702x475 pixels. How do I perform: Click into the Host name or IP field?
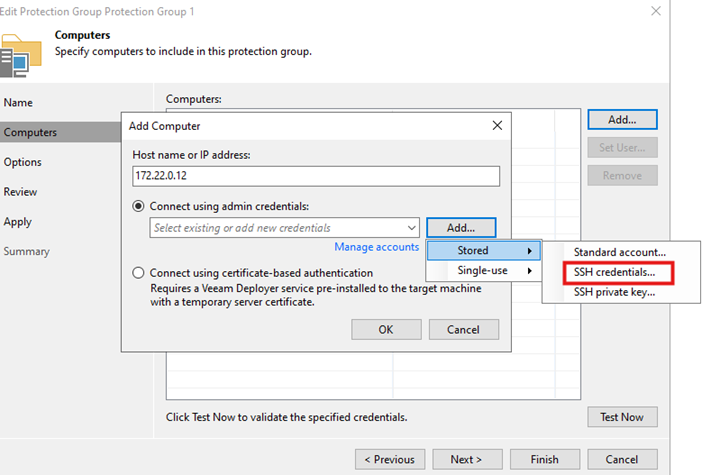click(x=315, y=176)
